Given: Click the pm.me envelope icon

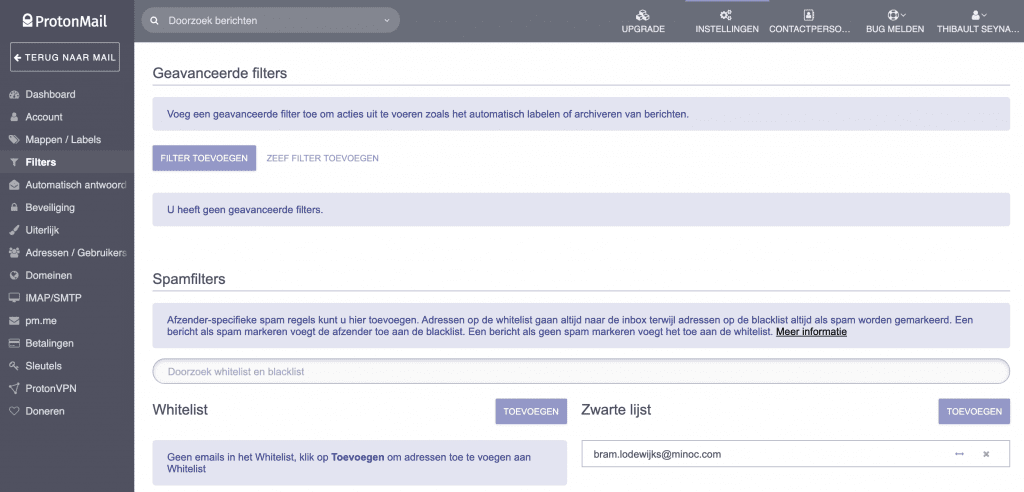Looking at the screenshot, I should pyautogui.click(x=14, y=321).
